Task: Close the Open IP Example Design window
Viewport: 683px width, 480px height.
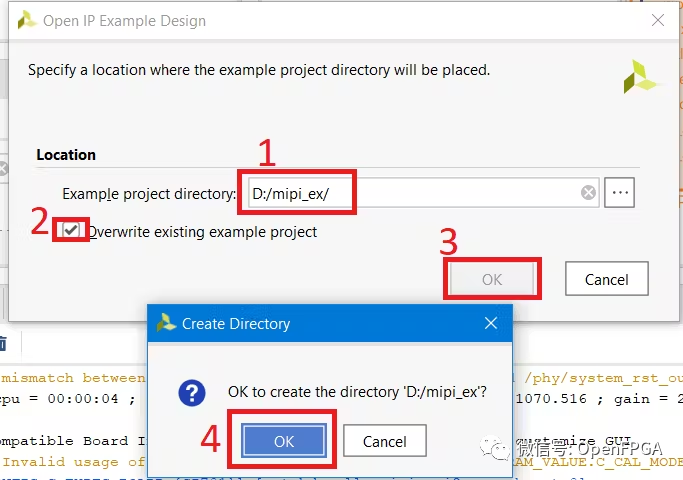Action: [x=658, y=20]
